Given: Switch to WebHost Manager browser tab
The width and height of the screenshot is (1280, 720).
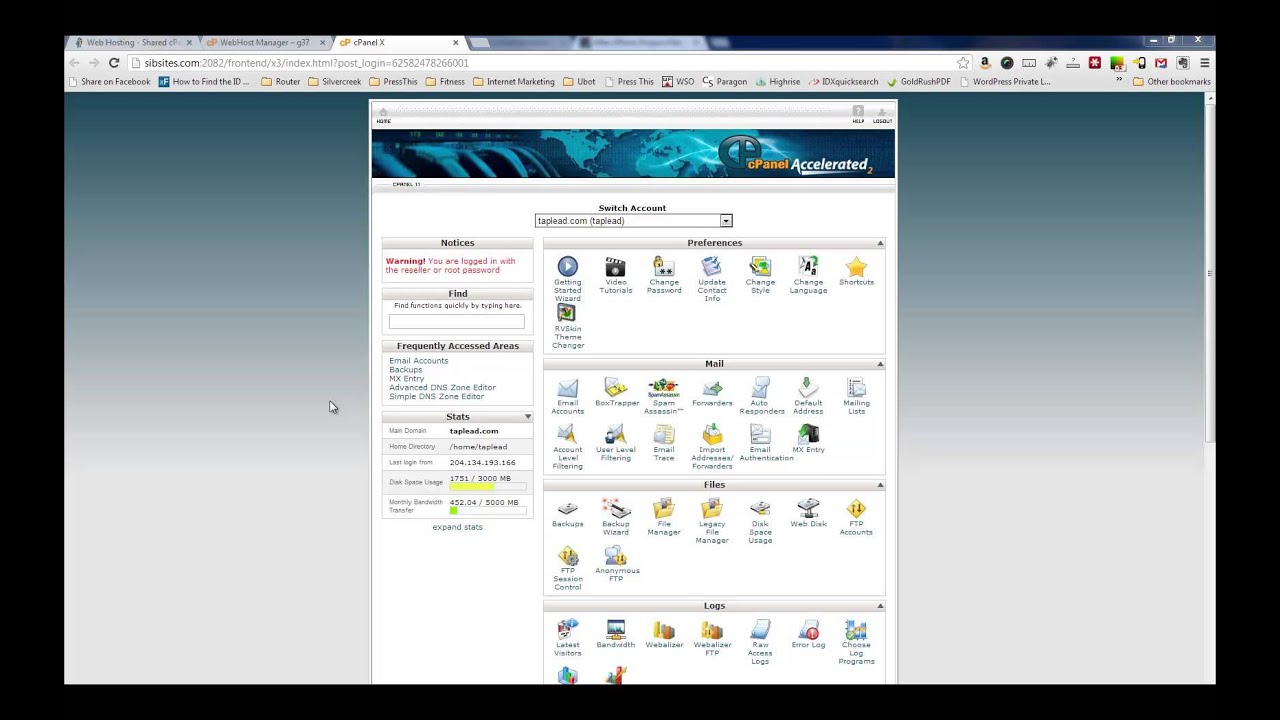Looking at the screenshot, I should (x=264, y=43).
